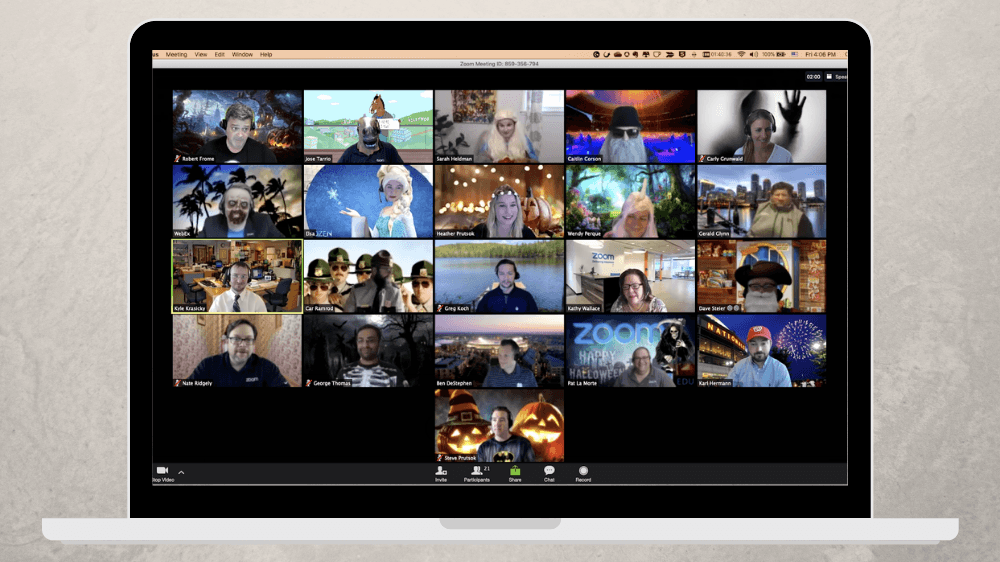Open the Chat panel
Image resolution: width=1000 pixels, height=562 pixels.
pyautogui.click(x=549, y=471)
